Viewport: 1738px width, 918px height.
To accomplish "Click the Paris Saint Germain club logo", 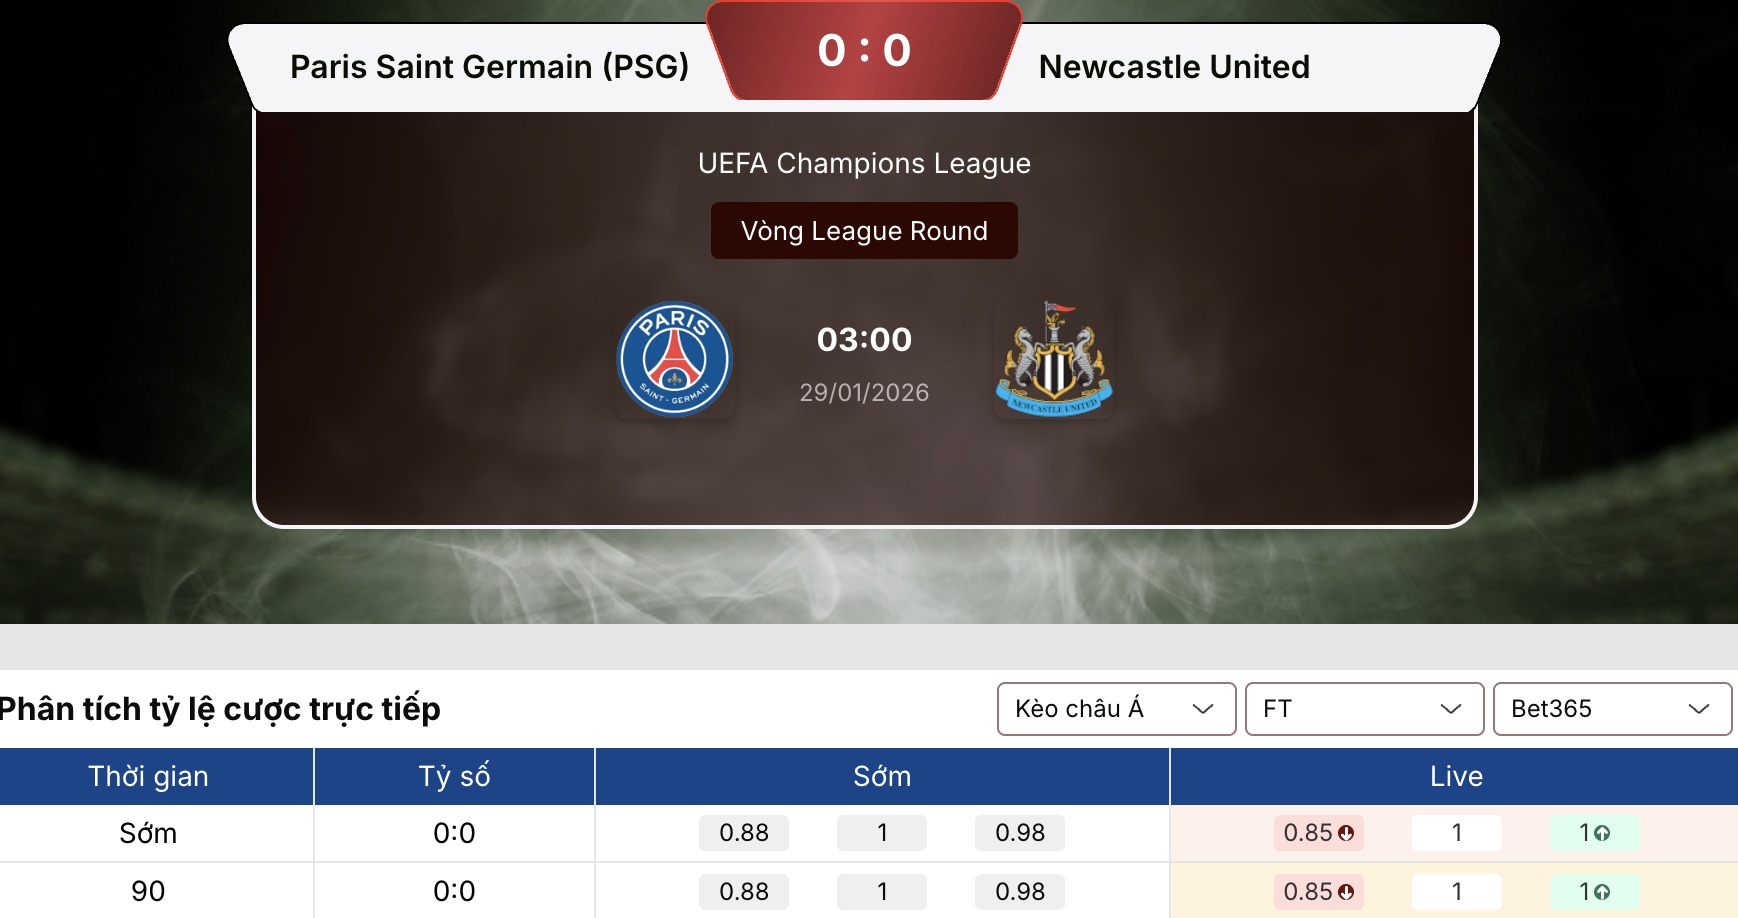I will 675,360.
